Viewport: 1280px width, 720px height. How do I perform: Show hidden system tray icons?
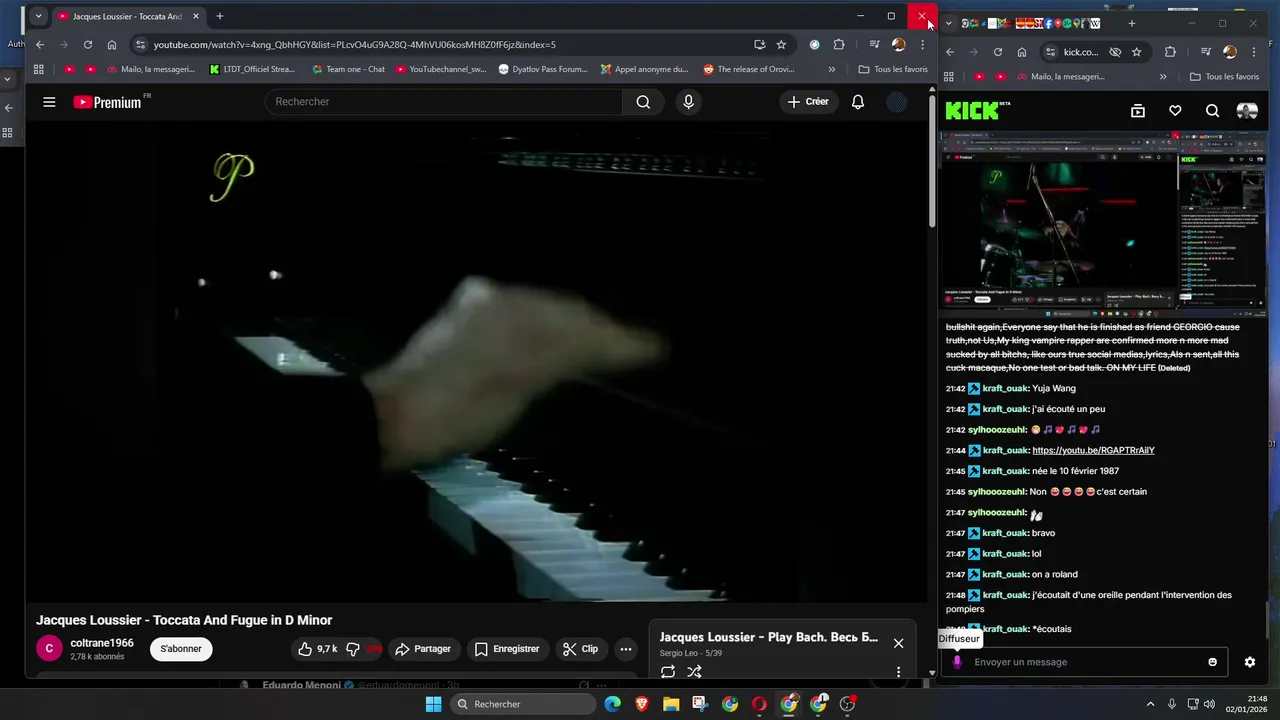[1150, 704]
